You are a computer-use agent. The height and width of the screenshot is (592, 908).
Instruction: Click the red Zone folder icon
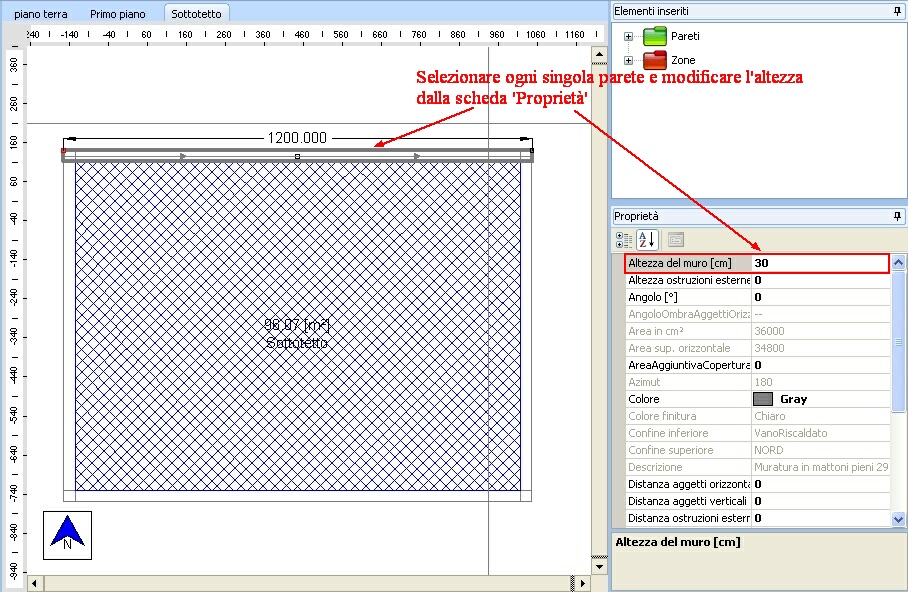click(655, 60)
